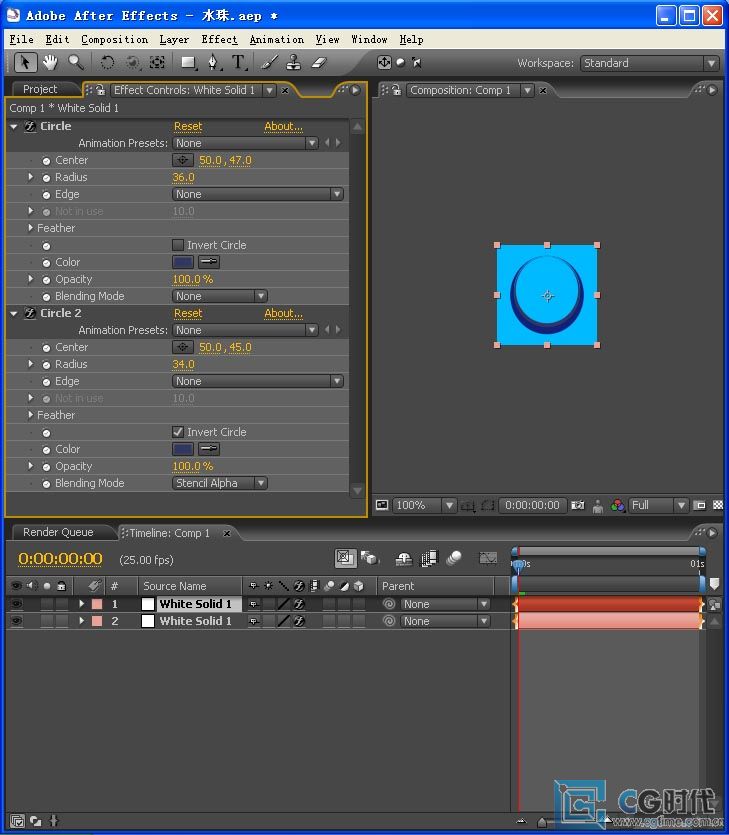Disable the Circle effect toggle
The image size is (729, 835).
tap(30, 126)
